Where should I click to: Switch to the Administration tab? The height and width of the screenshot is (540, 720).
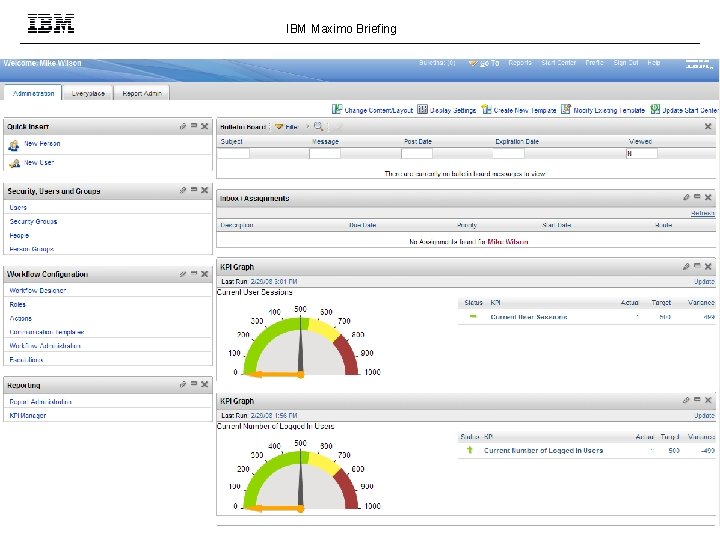coord(33,93)
